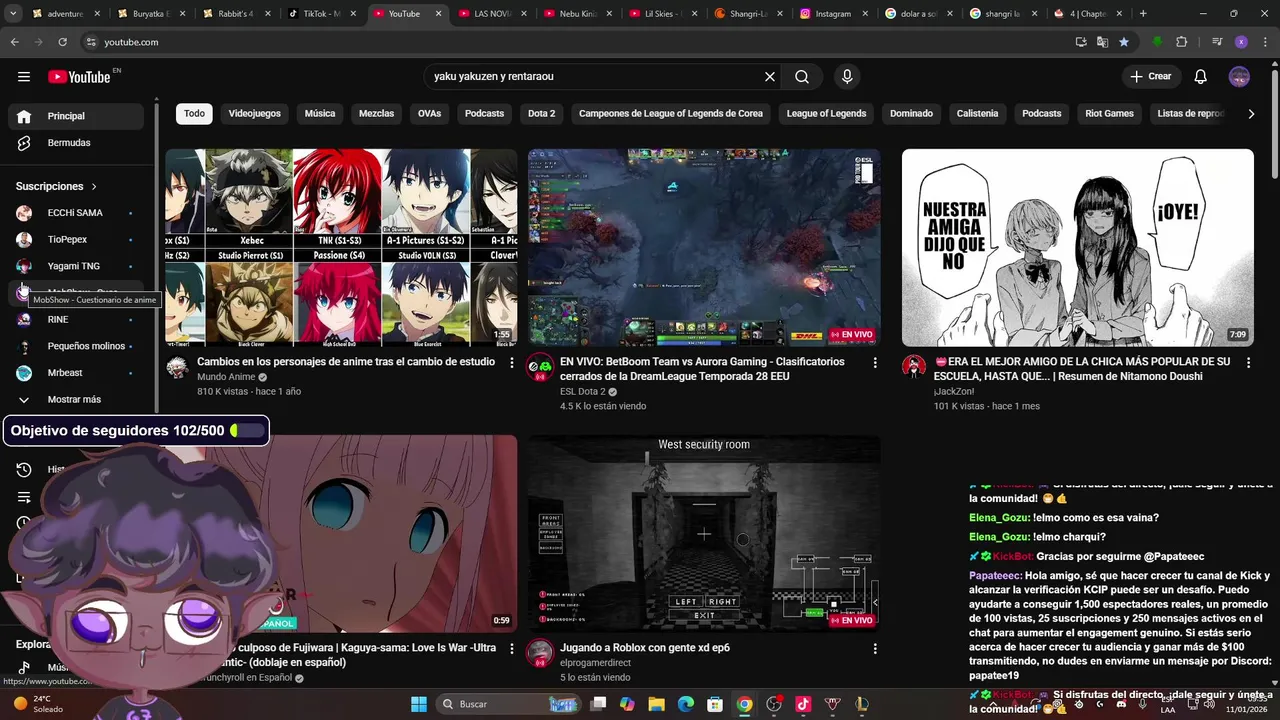The height and width of the screenshot is (720, 1280).
Task: Go back with the browser back arrow
Action: point(14,42)
